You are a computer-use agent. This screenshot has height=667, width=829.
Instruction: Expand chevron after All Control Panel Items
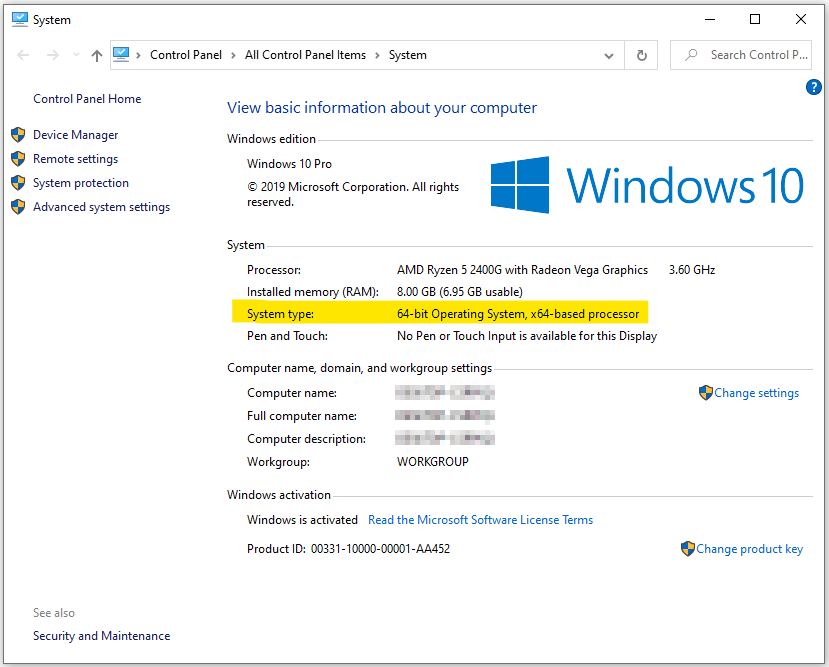click(377, 55)
